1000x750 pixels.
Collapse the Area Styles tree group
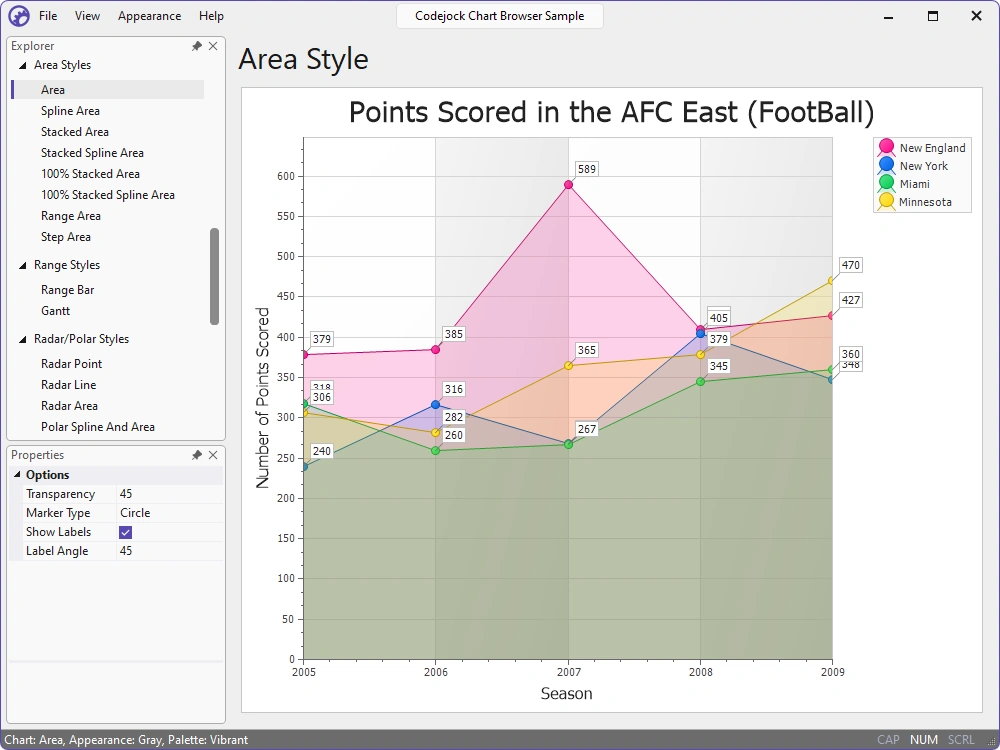point(22,65)
